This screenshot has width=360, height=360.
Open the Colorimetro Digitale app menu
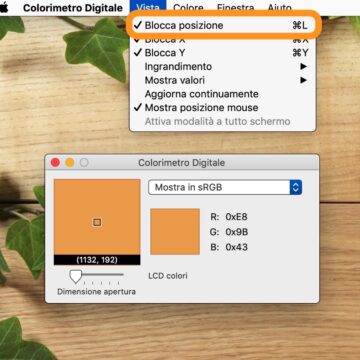click(x=73, y=8)
